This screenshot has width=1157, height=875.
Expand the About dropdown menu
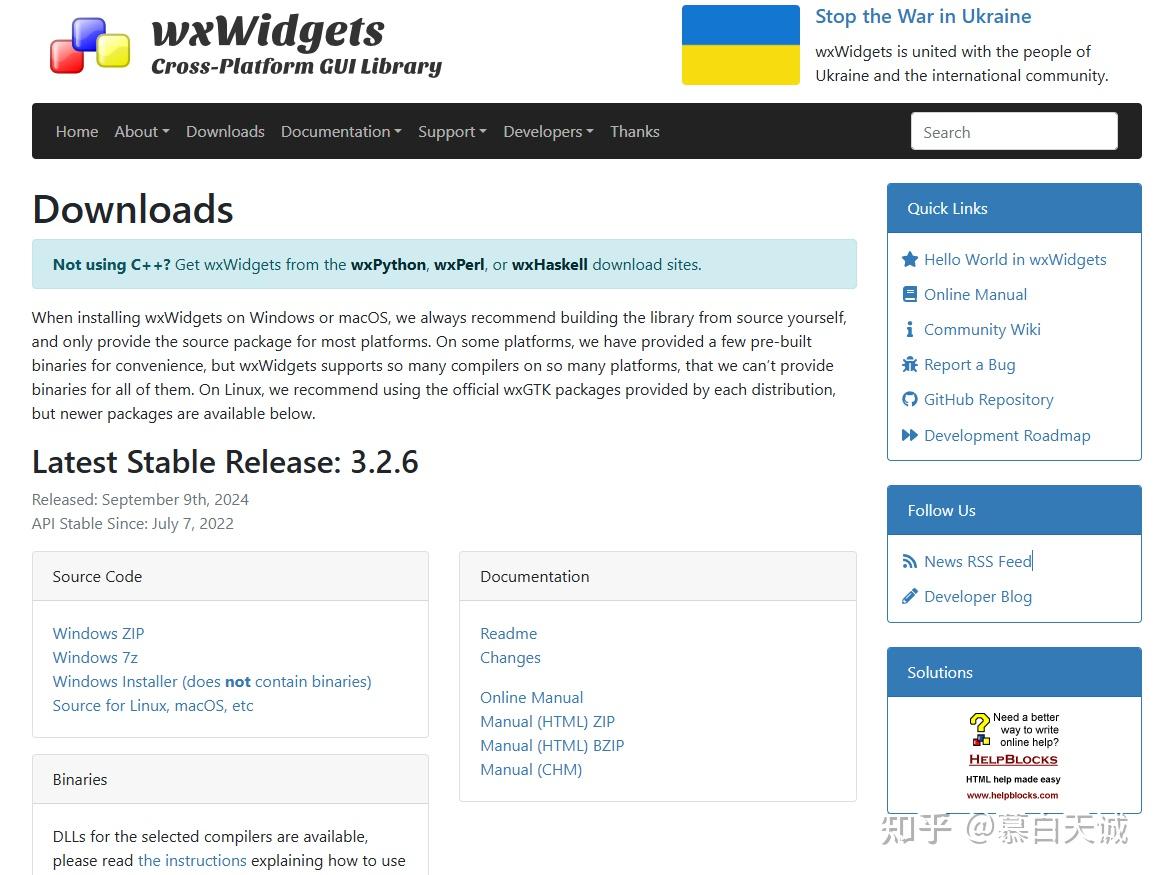tap(141, 131)
